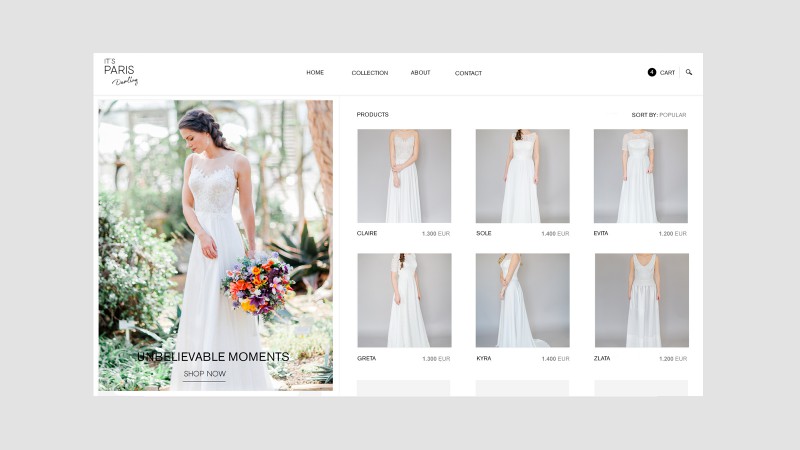Click the UNBELIEVABLE MOMENTS headline
Screen dimensions: 800x450
[x=213, y=357]
